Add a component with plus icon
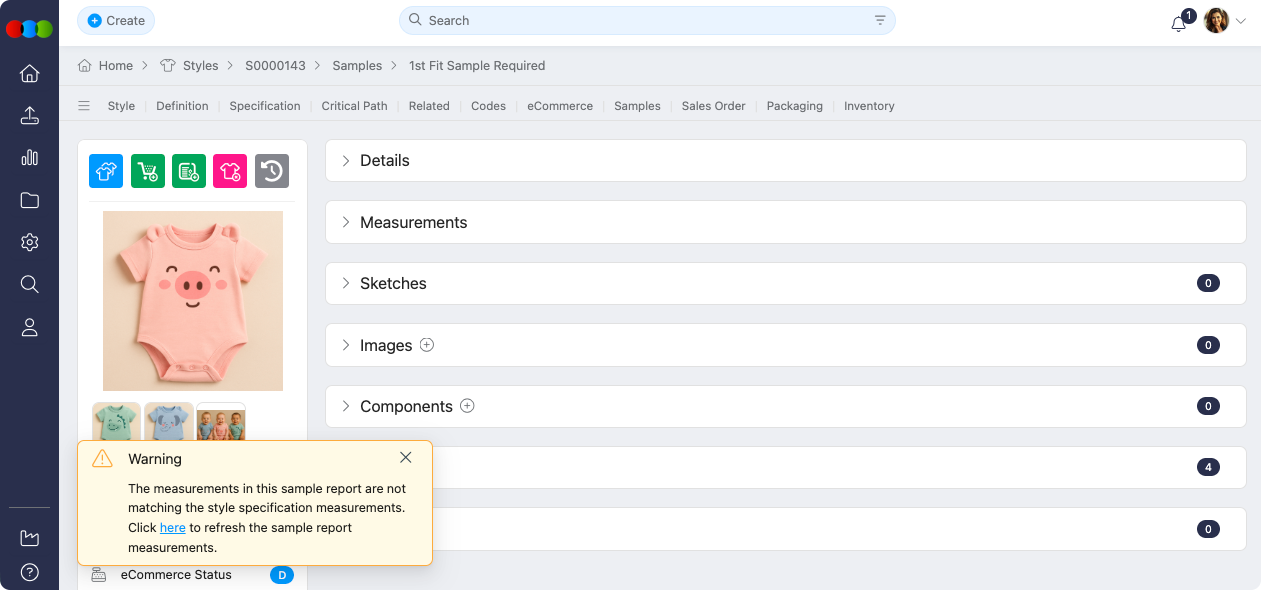Screen dimensions: 1261x590 467,406
